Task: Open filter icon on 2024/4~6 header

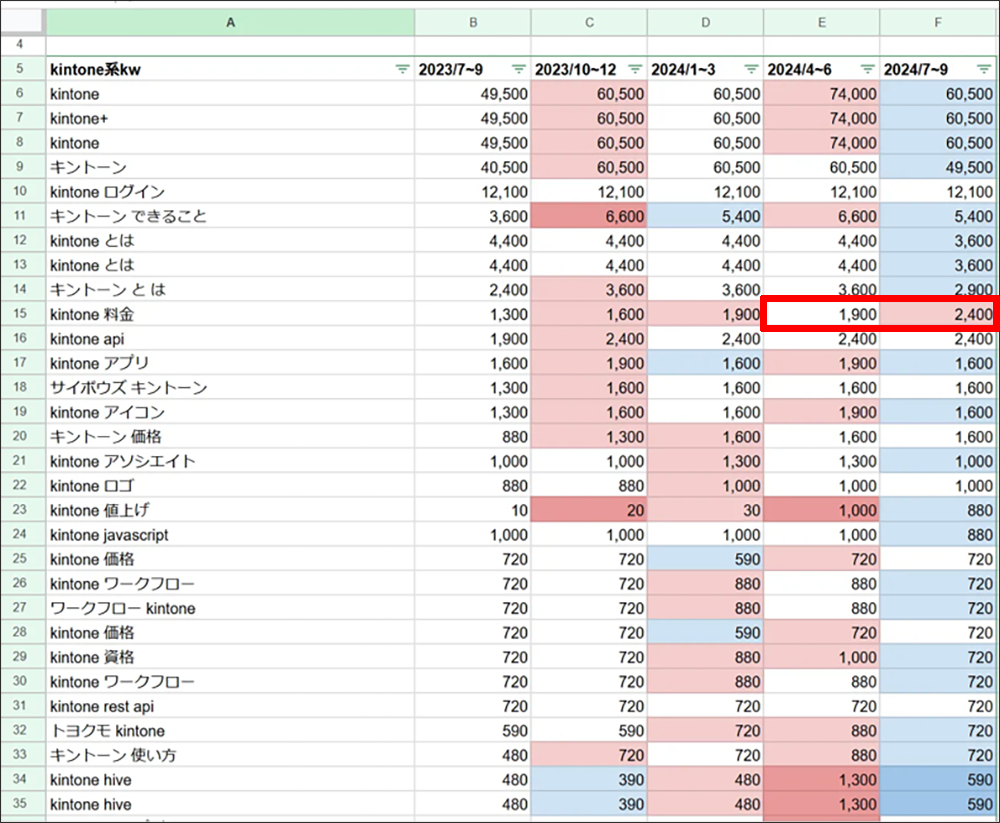Action: (868, 69)
